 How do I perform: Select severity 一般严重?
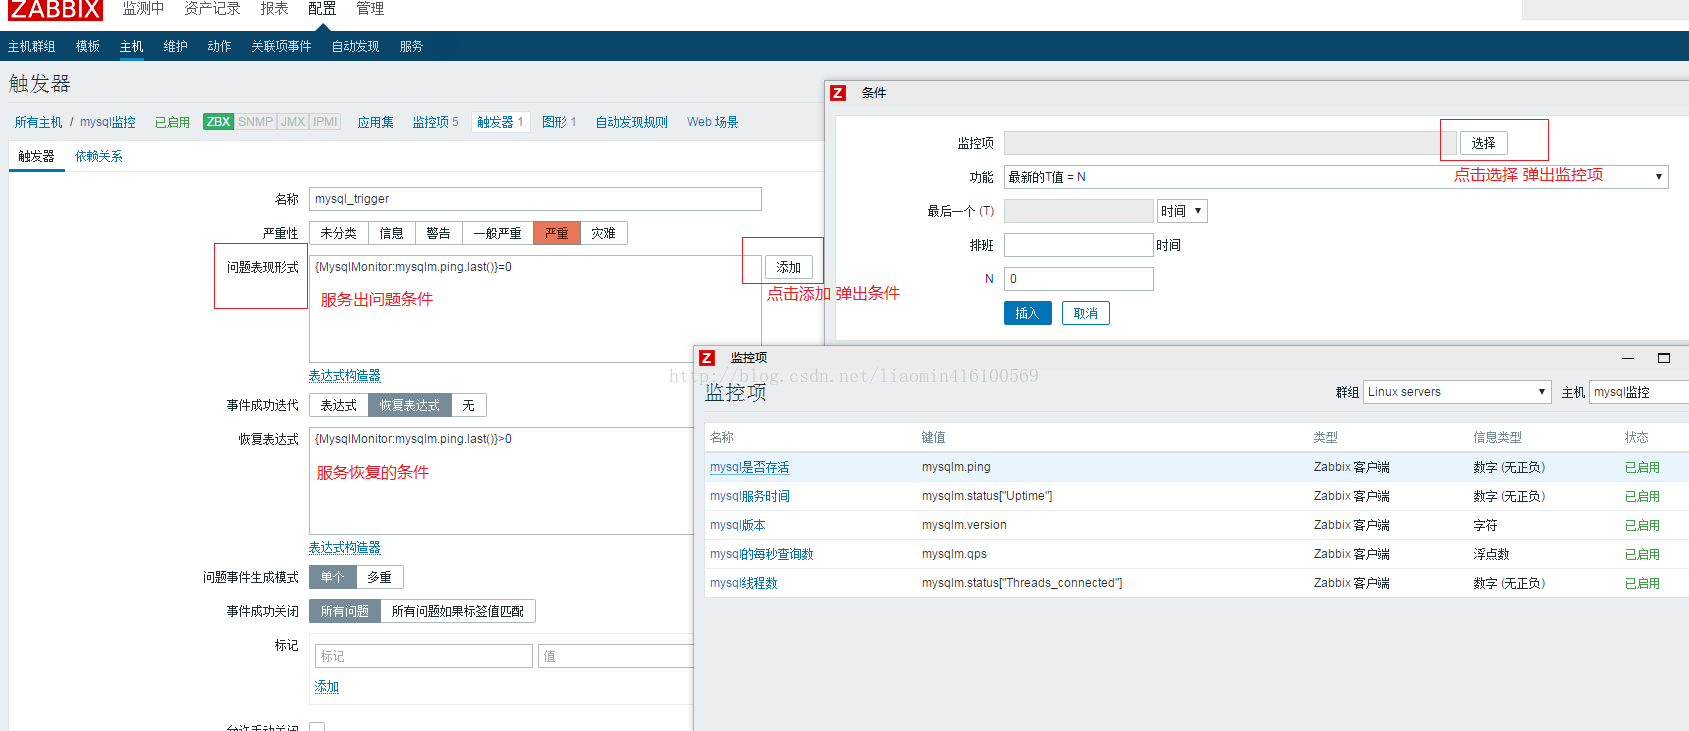coord(498,233)
